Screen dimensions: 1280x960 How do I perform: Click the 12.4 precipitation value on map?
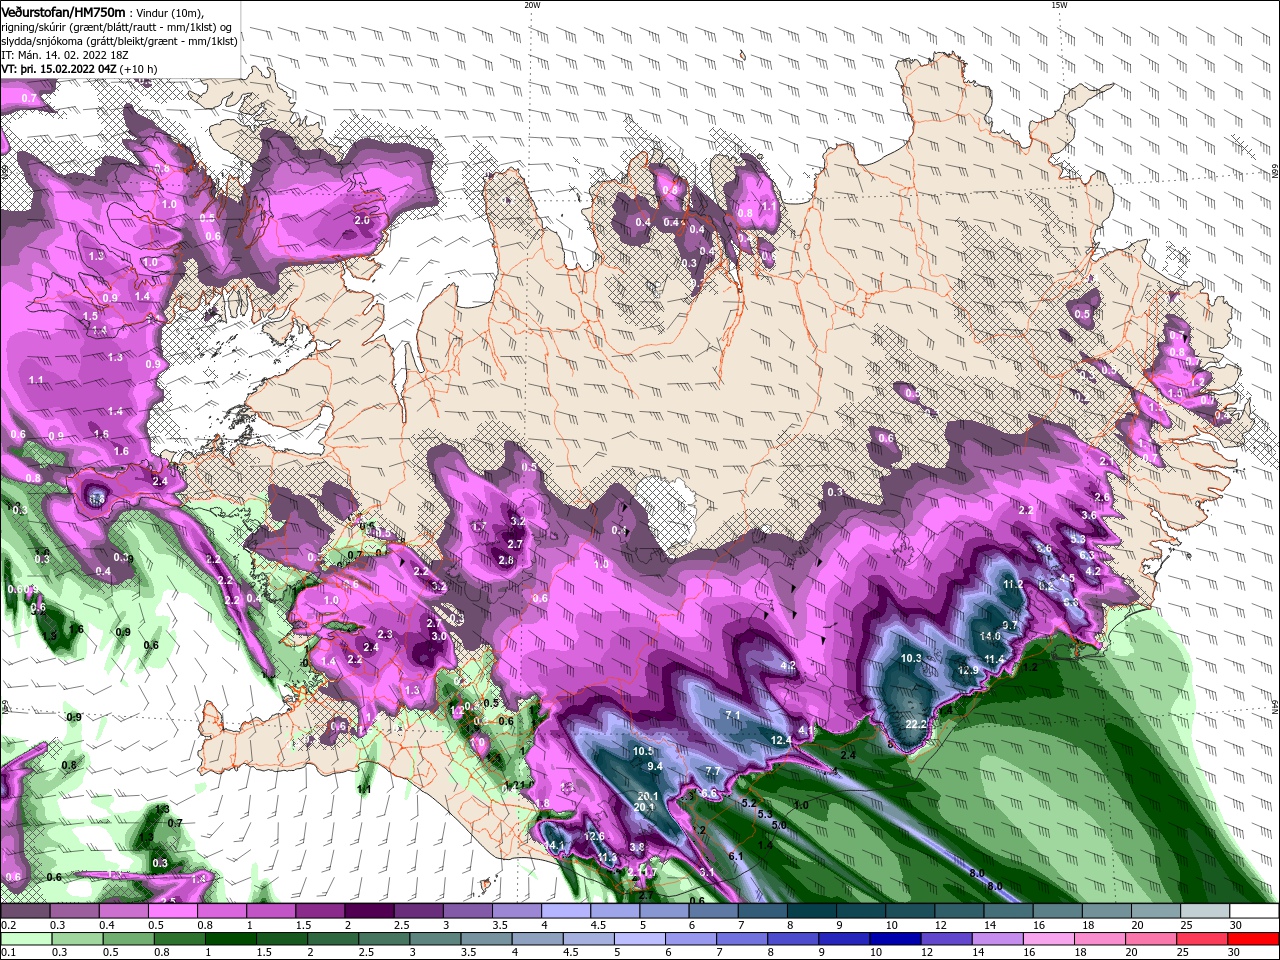(781, 740)
